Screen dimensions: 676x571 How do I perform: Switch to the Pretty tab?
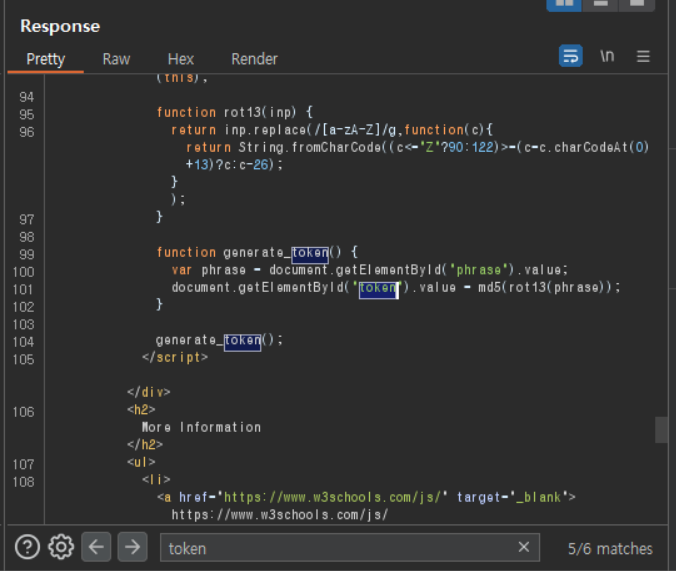coord(46,59)
